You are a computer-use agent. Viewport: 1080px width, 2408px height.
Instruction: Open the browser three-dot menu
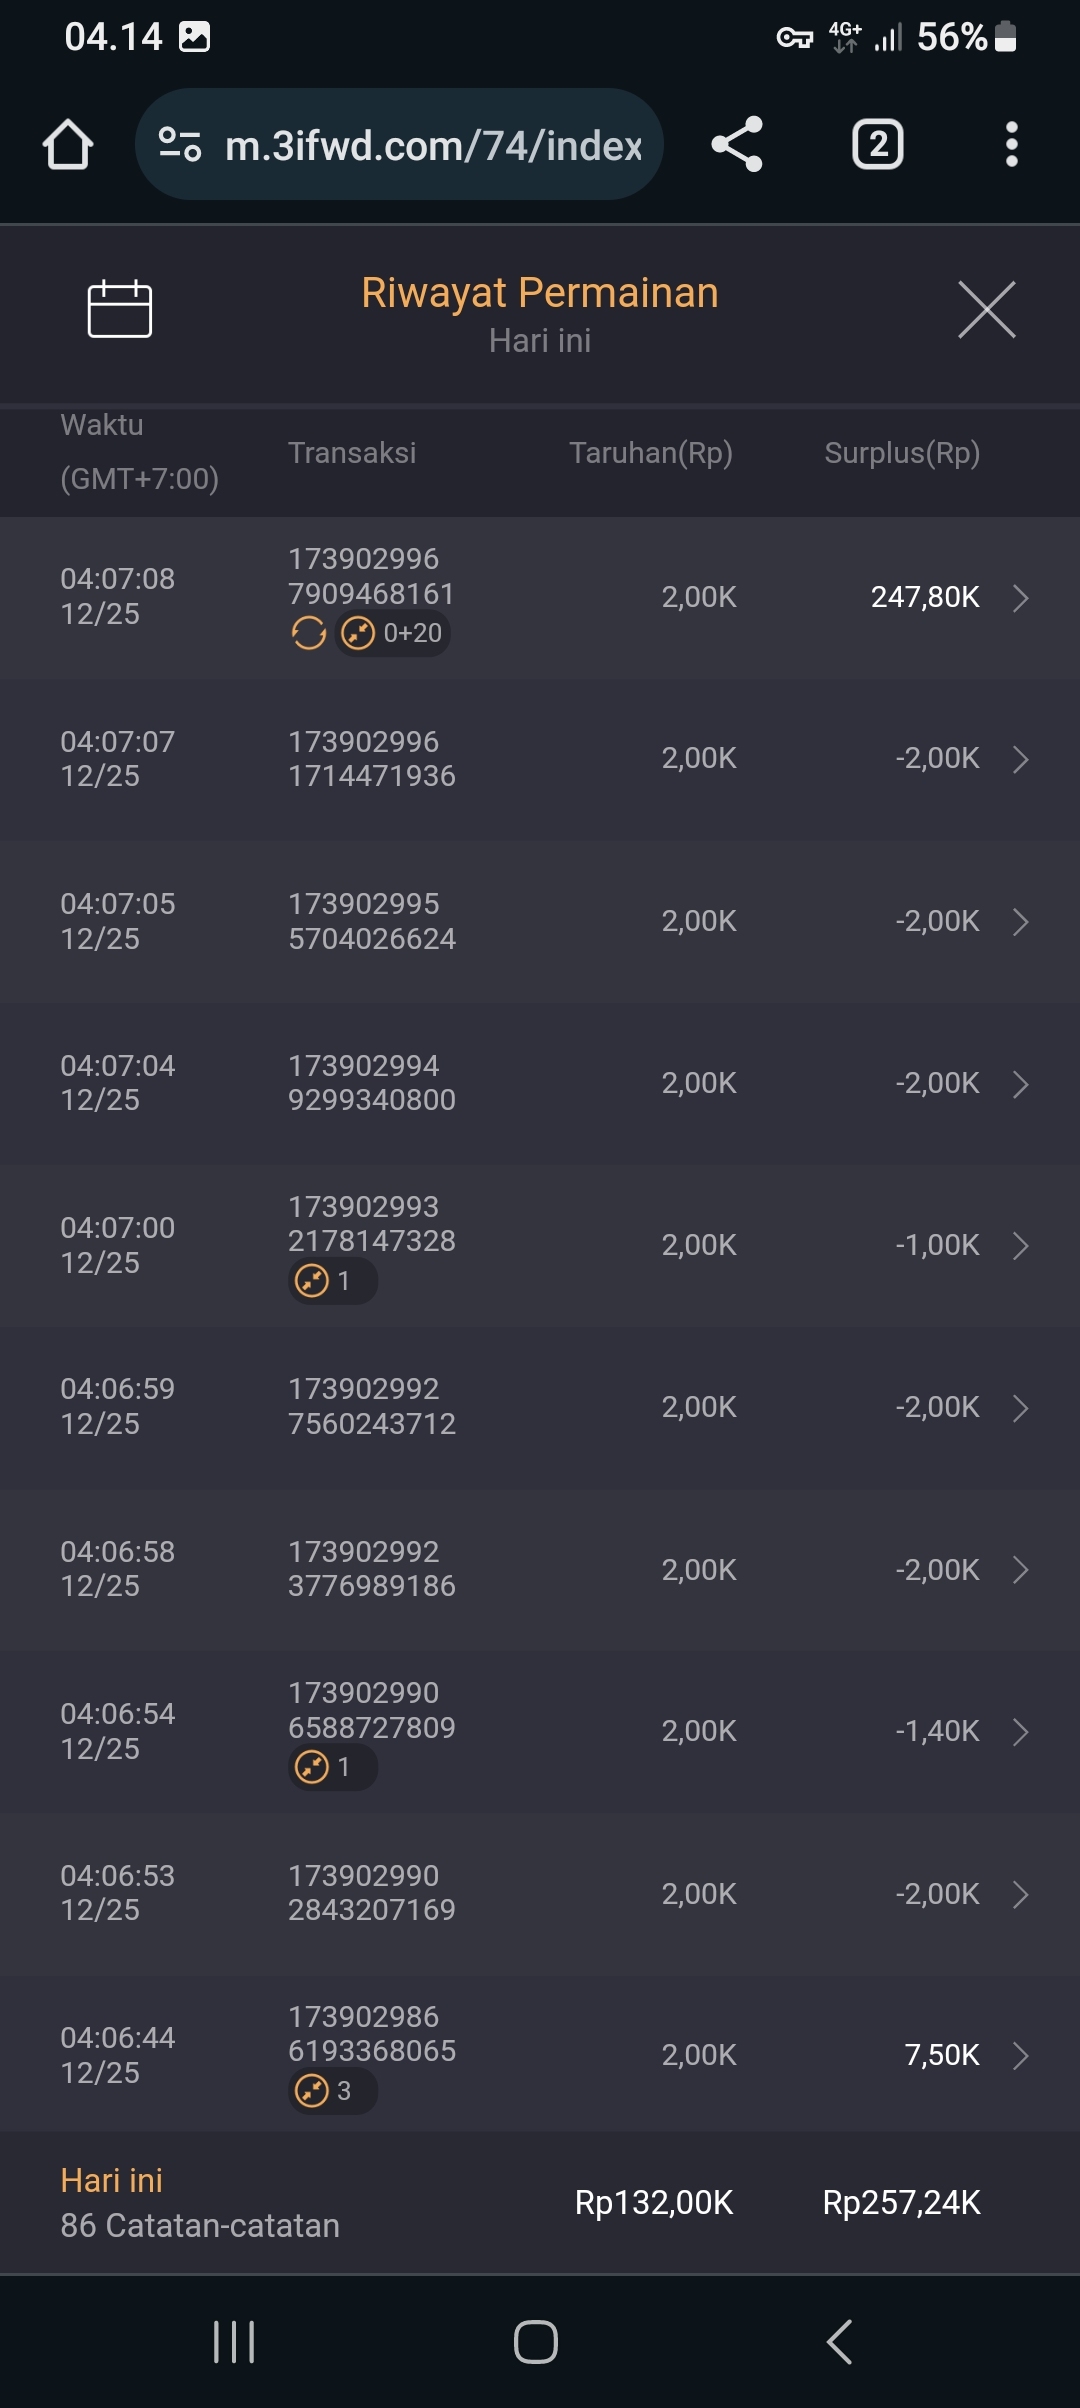[1011, 145]
